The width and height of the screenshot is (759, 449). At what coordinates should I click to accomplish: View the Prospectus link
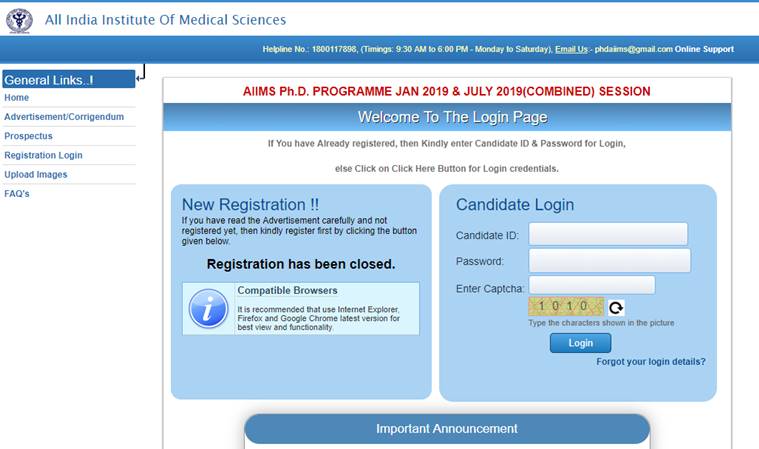[x=28, y=136]
